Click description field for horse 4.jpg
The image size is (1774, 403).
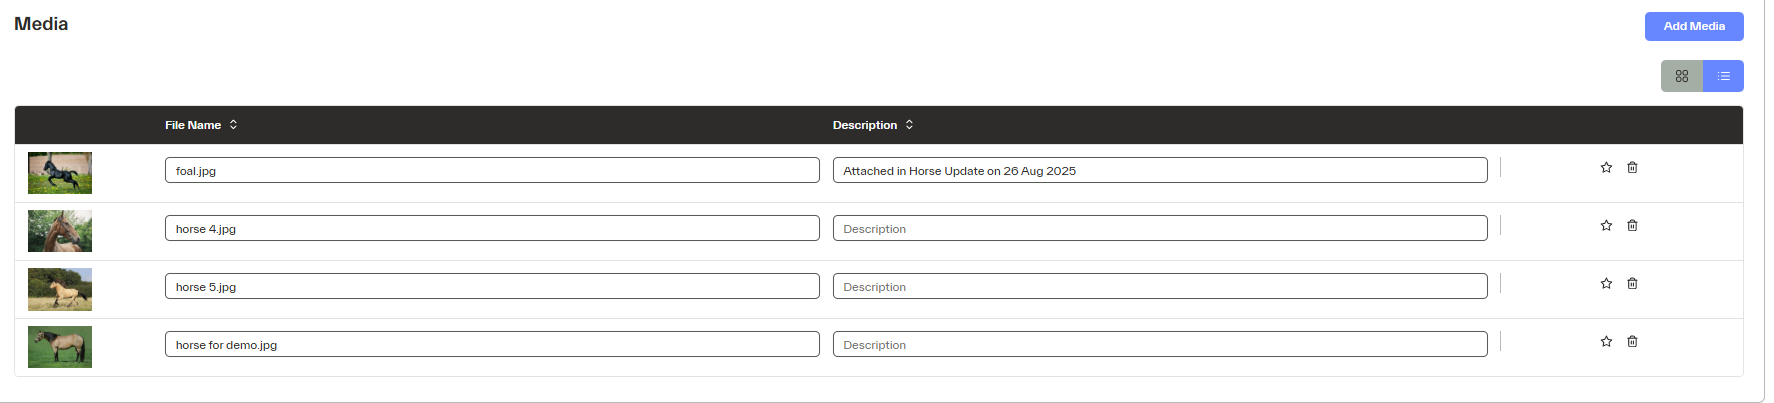[x=1160, y=229]
